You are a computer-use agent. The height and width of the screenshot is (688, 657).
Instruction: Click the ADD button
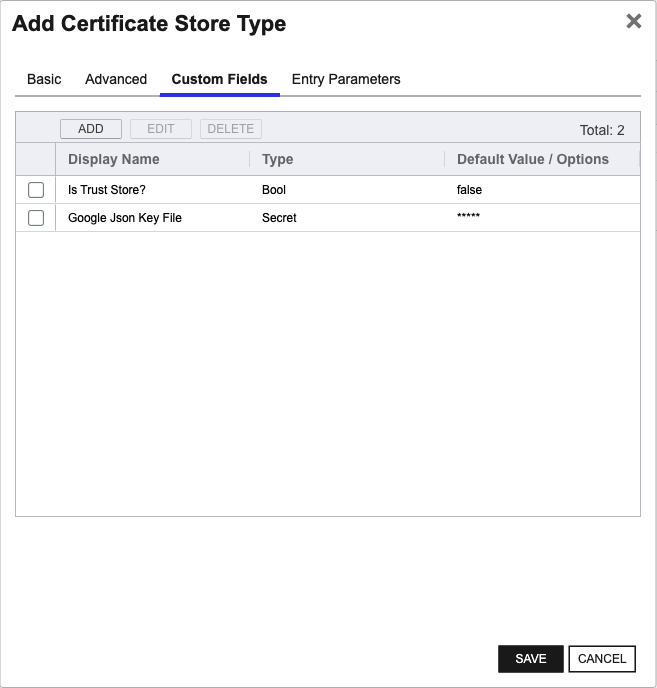pos(91,129)
